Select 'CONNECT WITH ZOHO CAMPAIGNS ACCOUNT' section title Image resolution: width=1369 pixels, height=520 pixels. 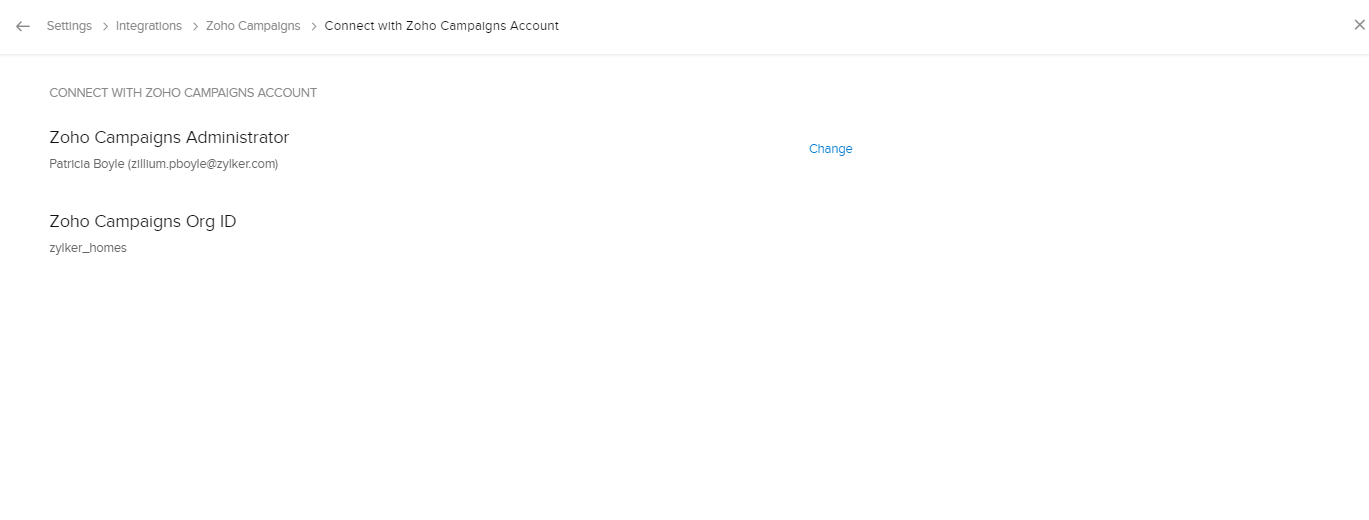(183, 93)
